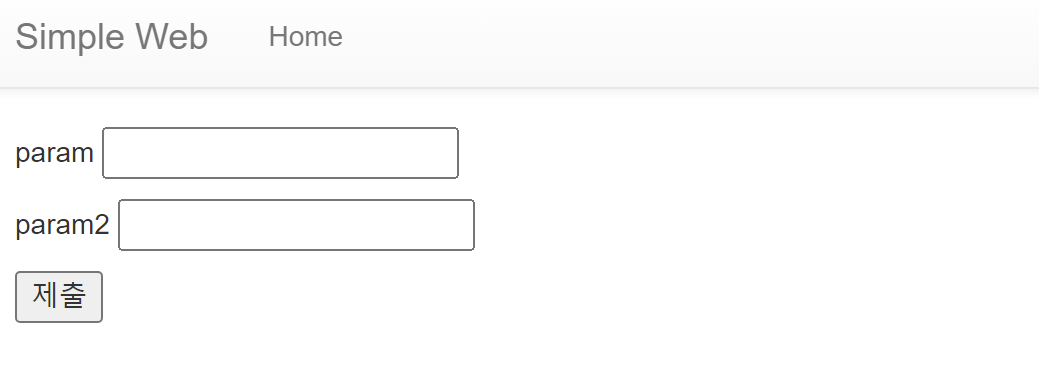Focus the param text input field
Image resolution: width=1039 pixels, height=369 pixels.
(280, 153)
